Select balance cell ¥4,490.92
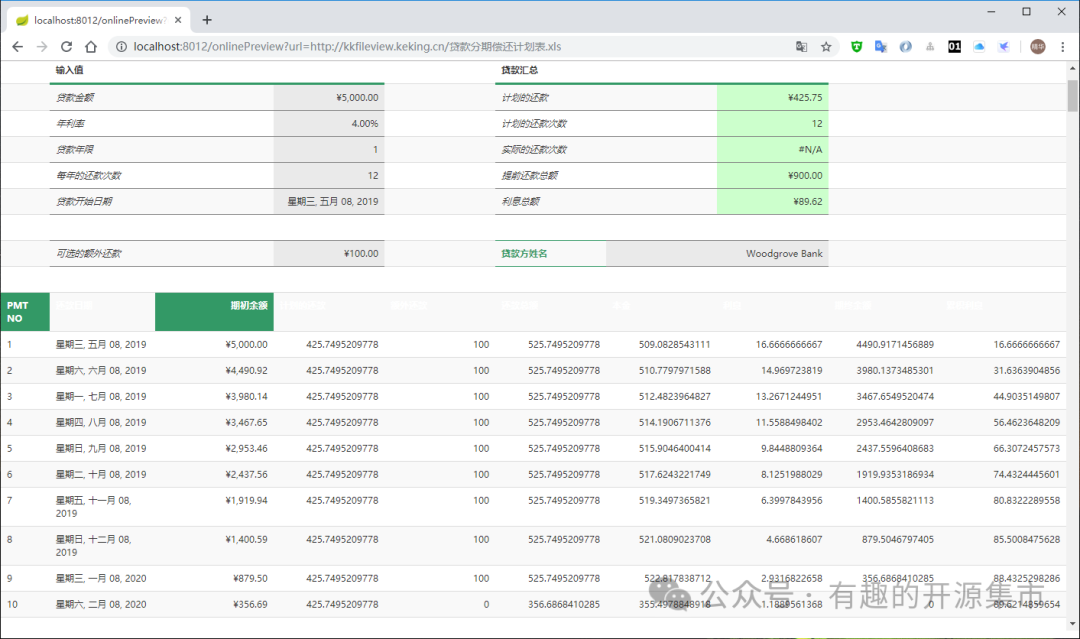The image size is (1080, 639). (214, 370)
